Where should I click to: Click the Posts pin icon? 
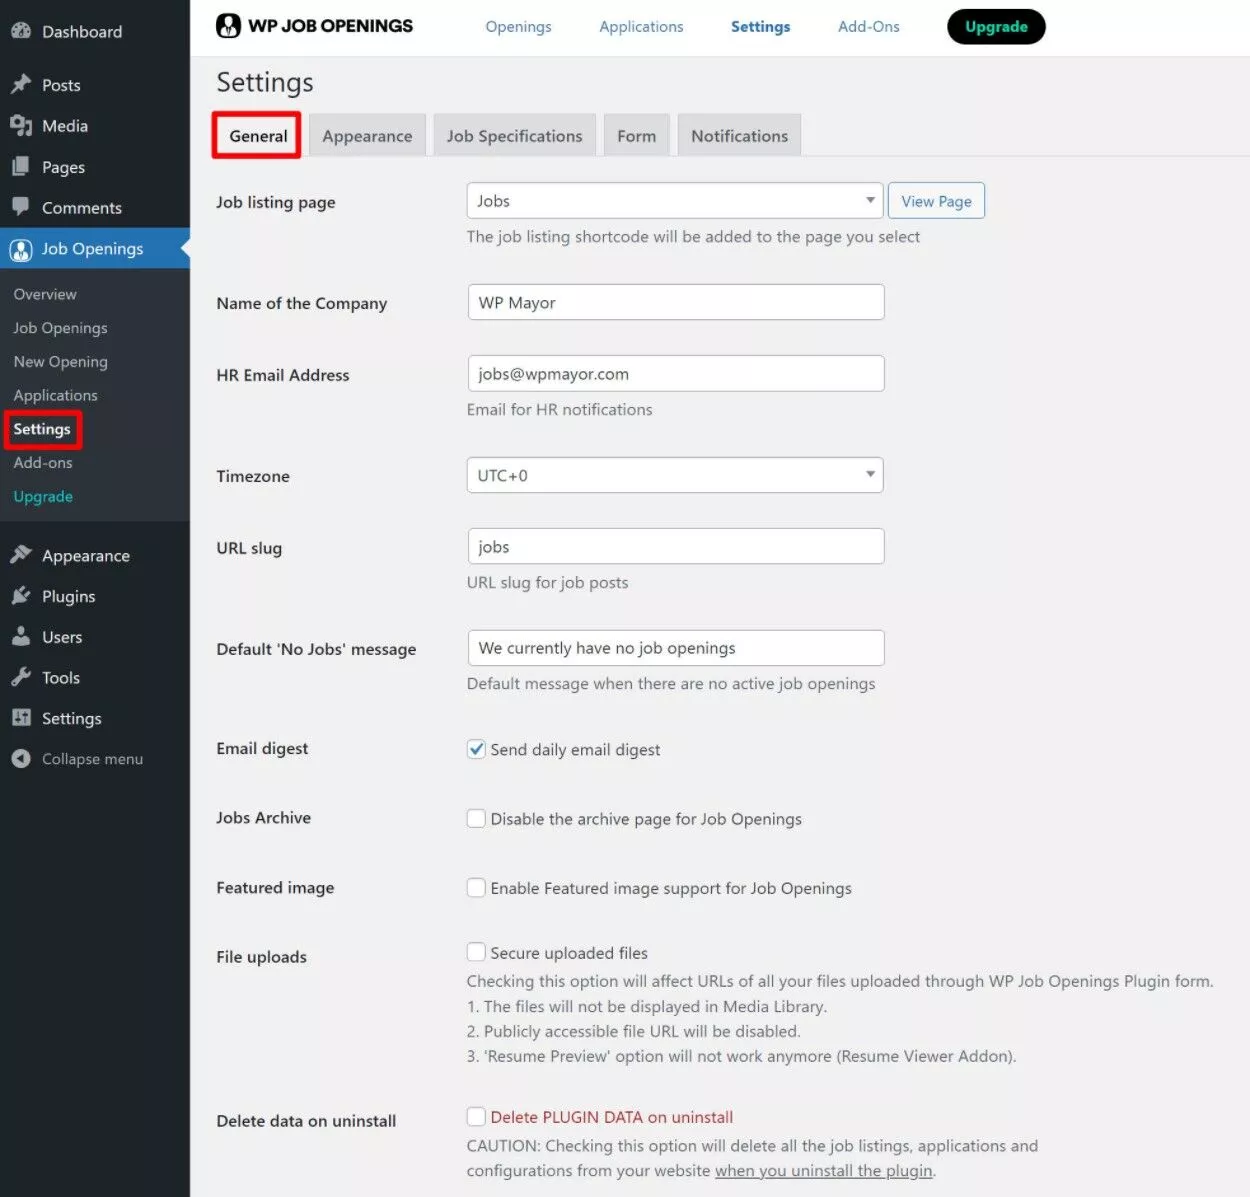21,84
